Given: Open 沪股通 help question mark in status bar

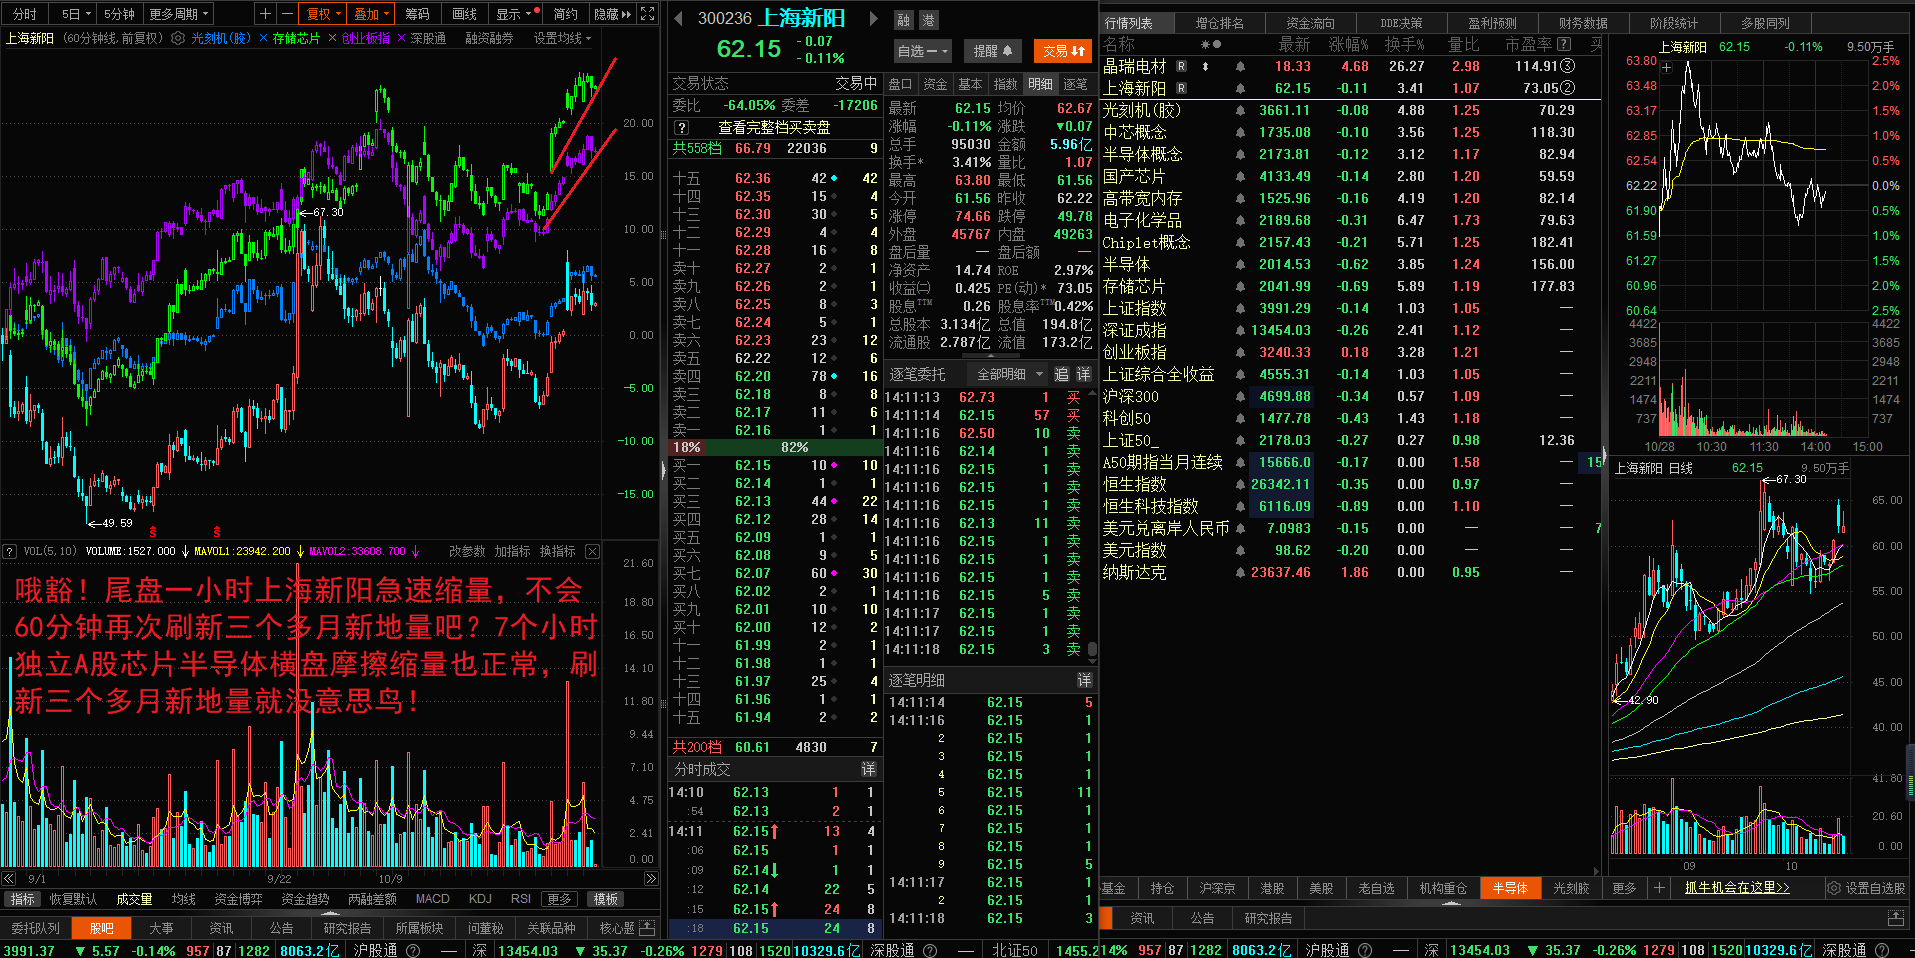Looking at the screenshot, I should [411, 950].
